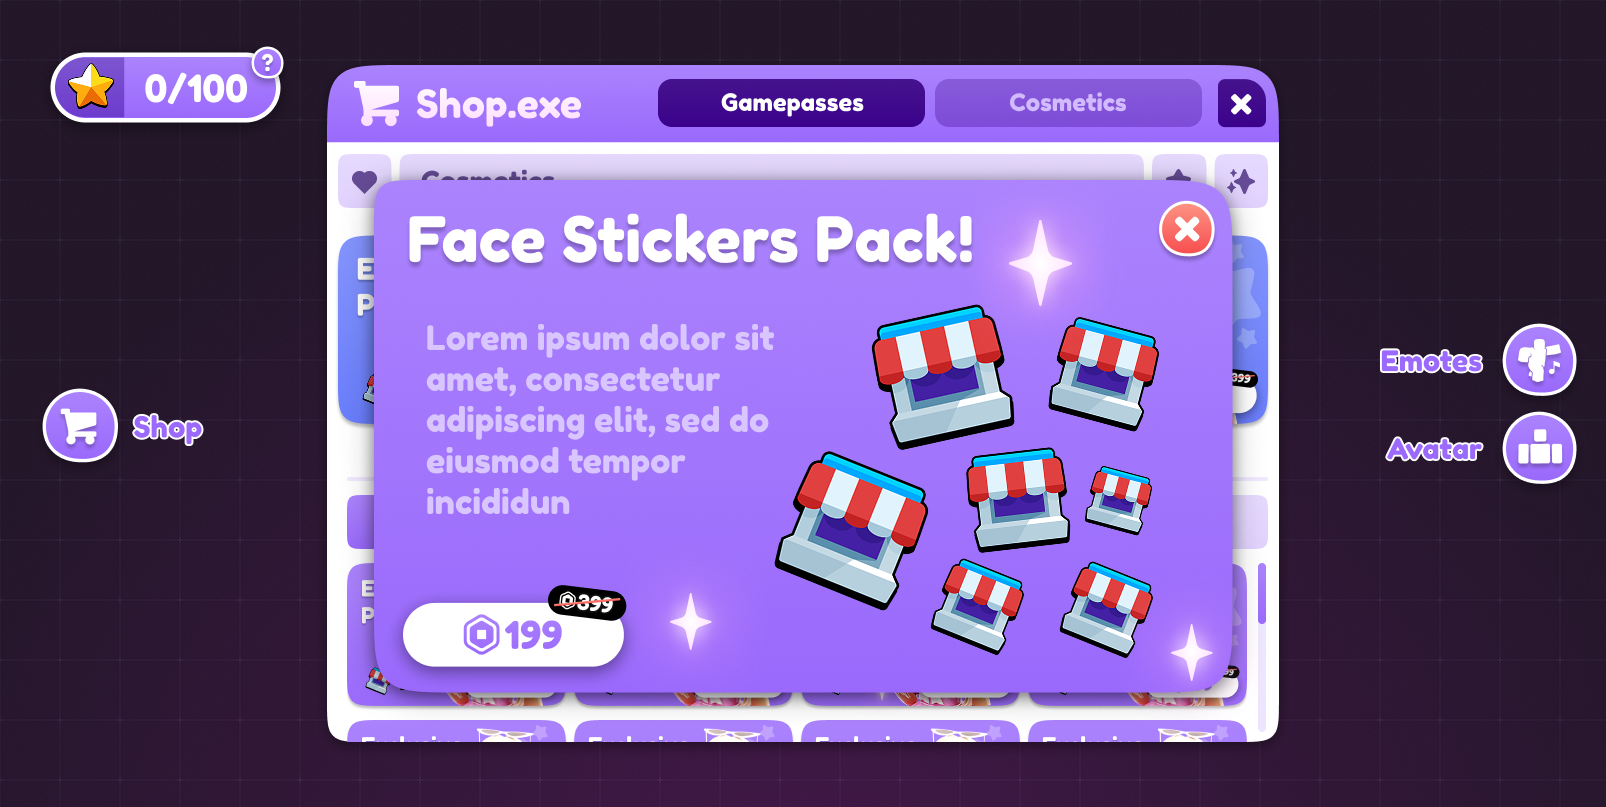Open the Emotes dancing figure icon
This screenshot has height=807, width=1606.
pyautogui.click(x=1539, y=360)
